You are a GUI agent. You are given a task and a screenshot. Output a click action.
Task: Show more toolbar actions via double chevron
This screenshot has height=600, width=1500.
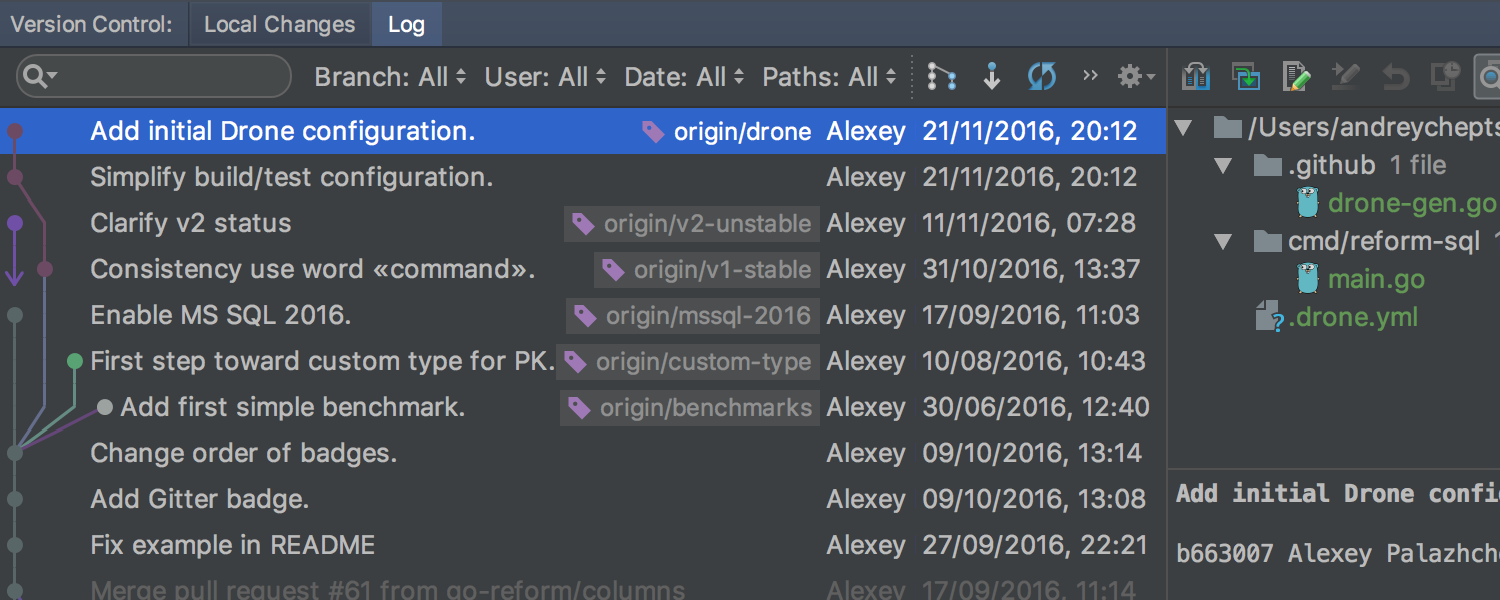click(1090, 76)
